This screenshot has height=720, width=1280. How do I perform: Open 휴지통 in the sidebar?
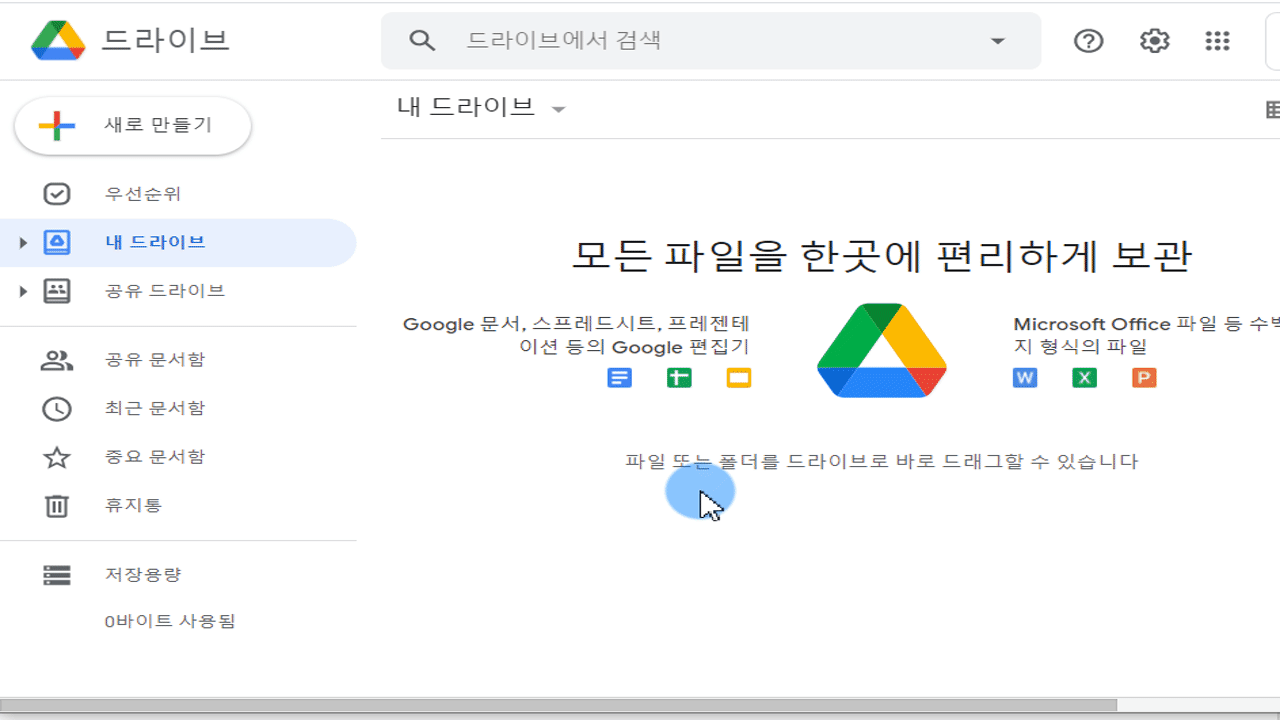tap(133, 505)
